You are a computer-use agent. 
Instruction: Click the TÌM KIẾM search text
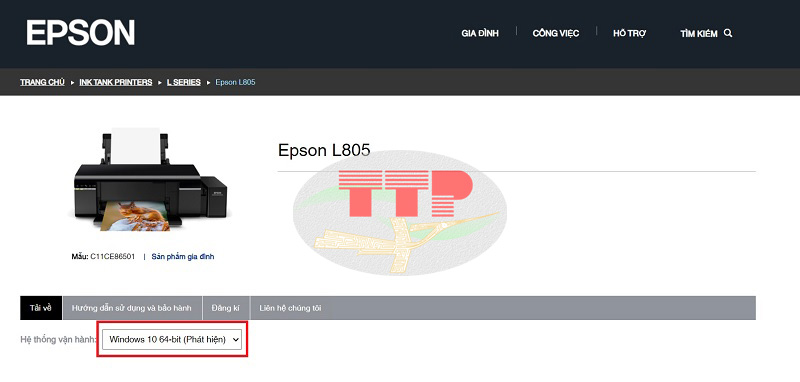(698, 34)
